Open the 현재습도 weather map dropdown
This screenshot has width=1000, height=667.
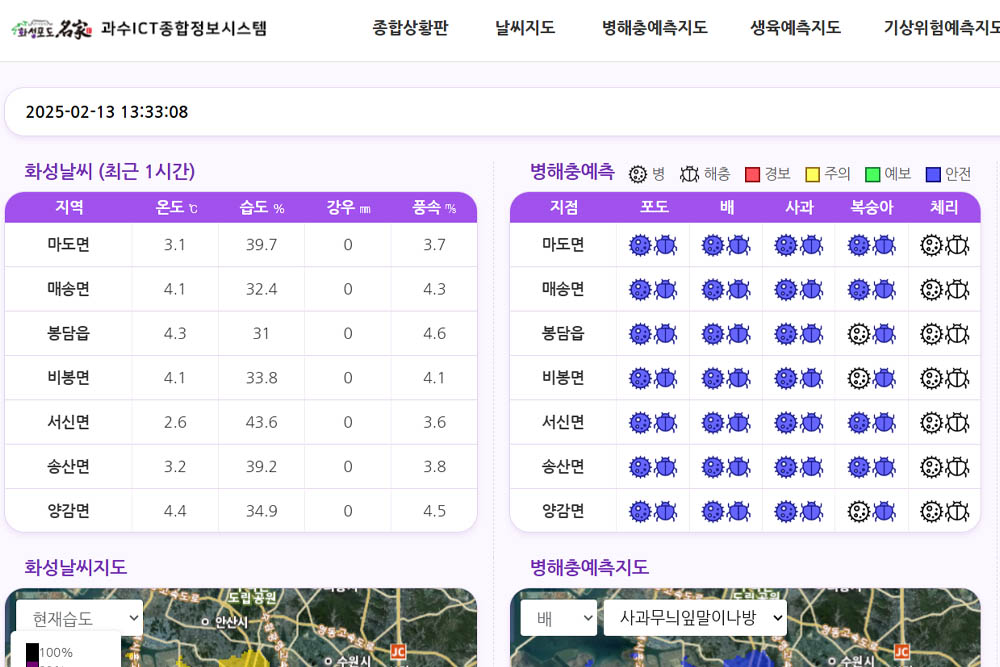coord(79,619)
